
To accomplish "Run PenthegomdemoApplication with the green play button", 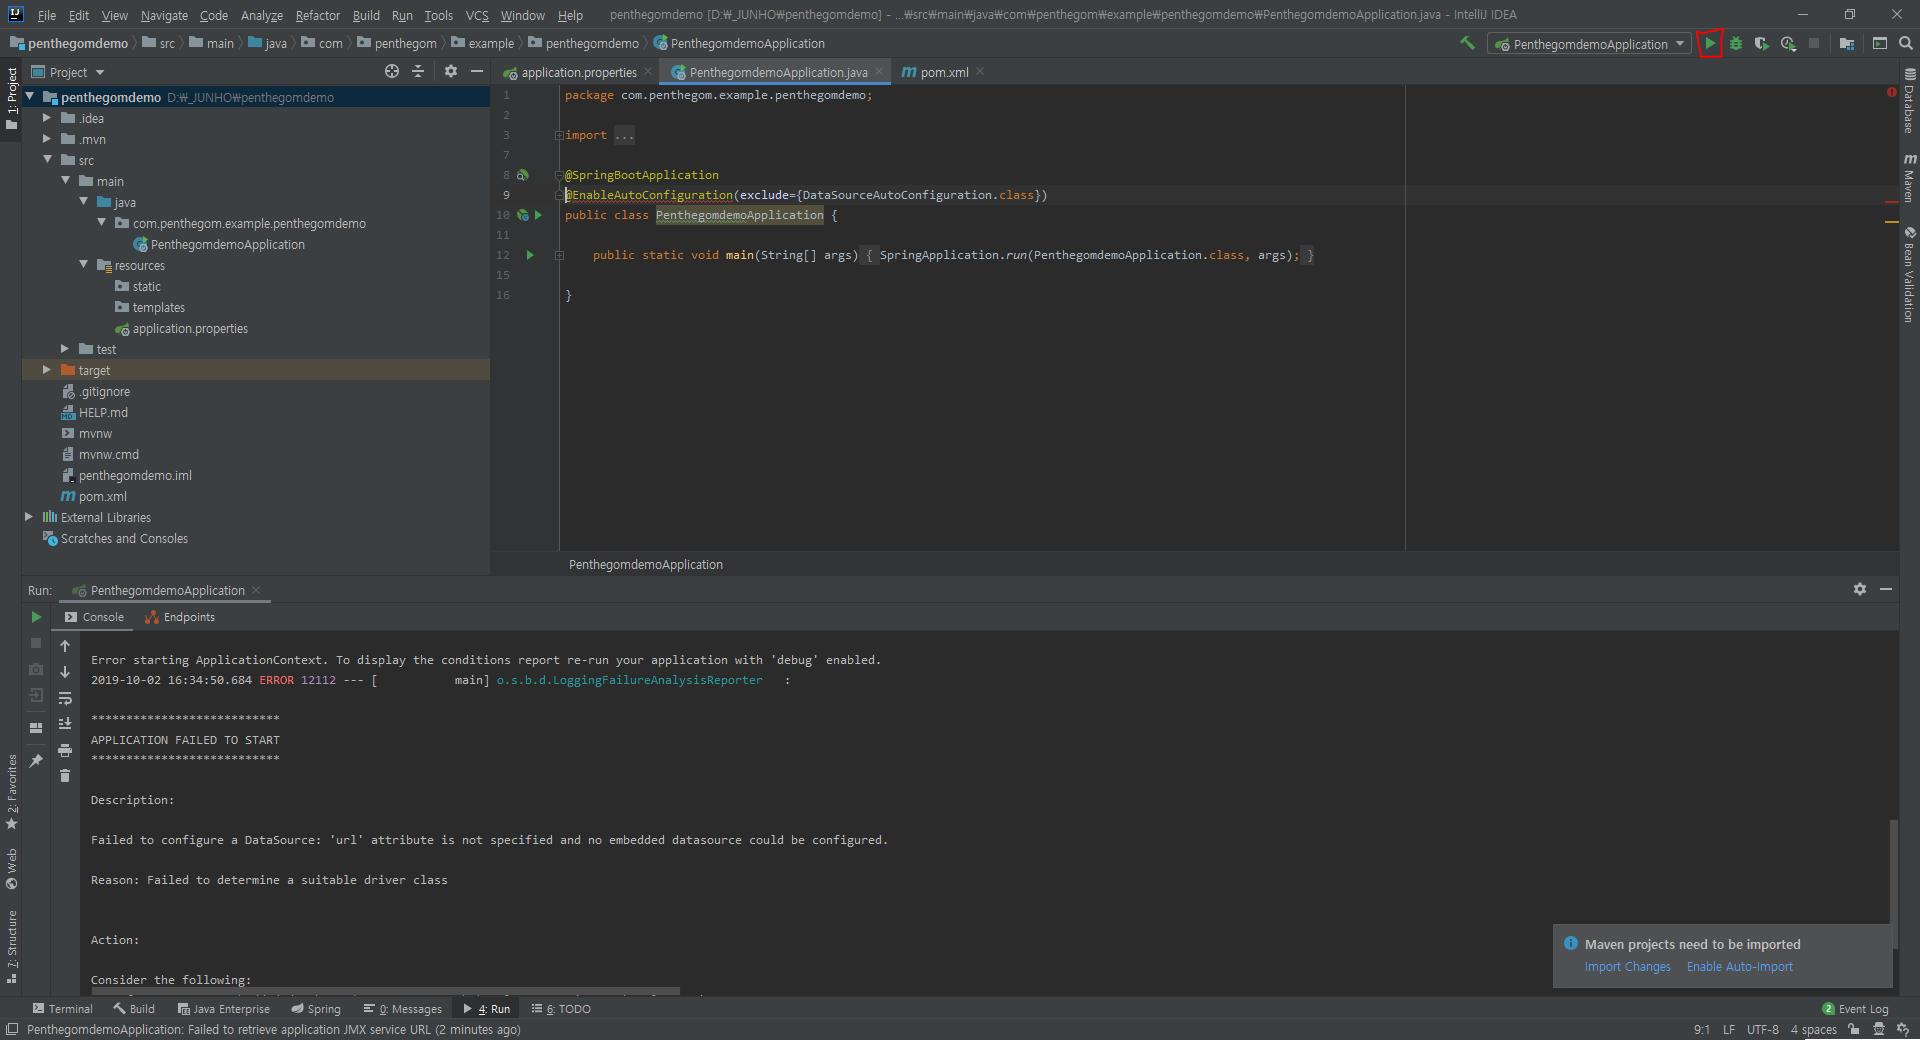I will click(1710, 44).
